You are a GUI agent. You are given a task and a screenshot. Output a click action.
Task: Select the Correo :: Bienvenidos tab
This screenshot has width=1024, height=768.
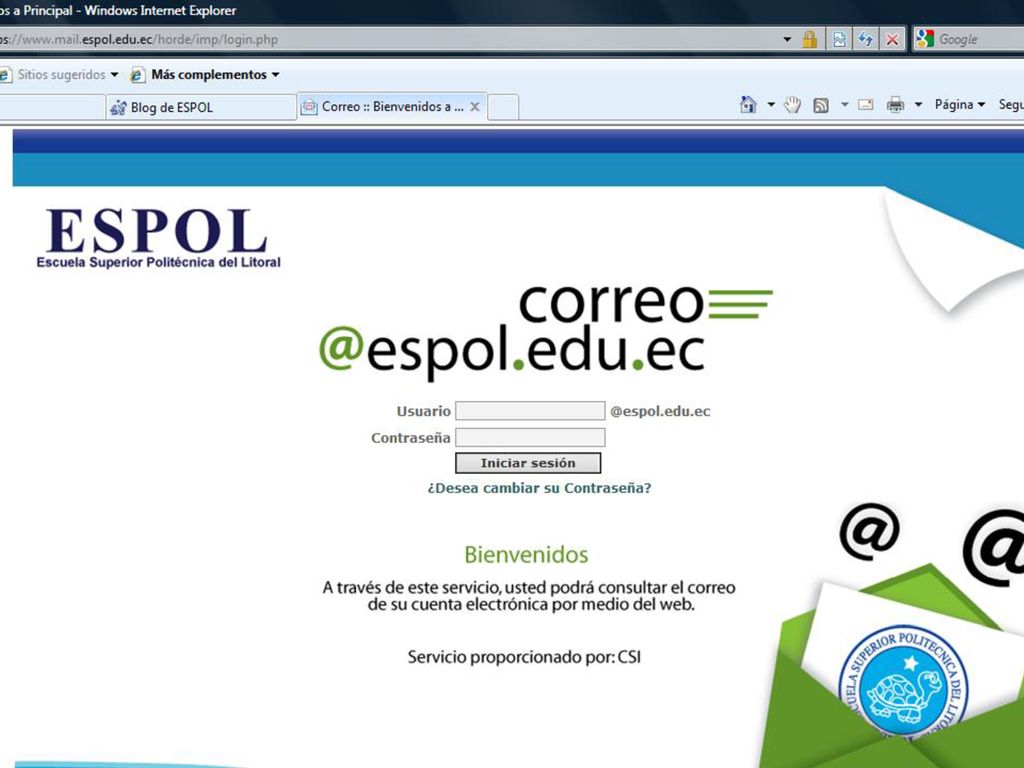point(392,106)
